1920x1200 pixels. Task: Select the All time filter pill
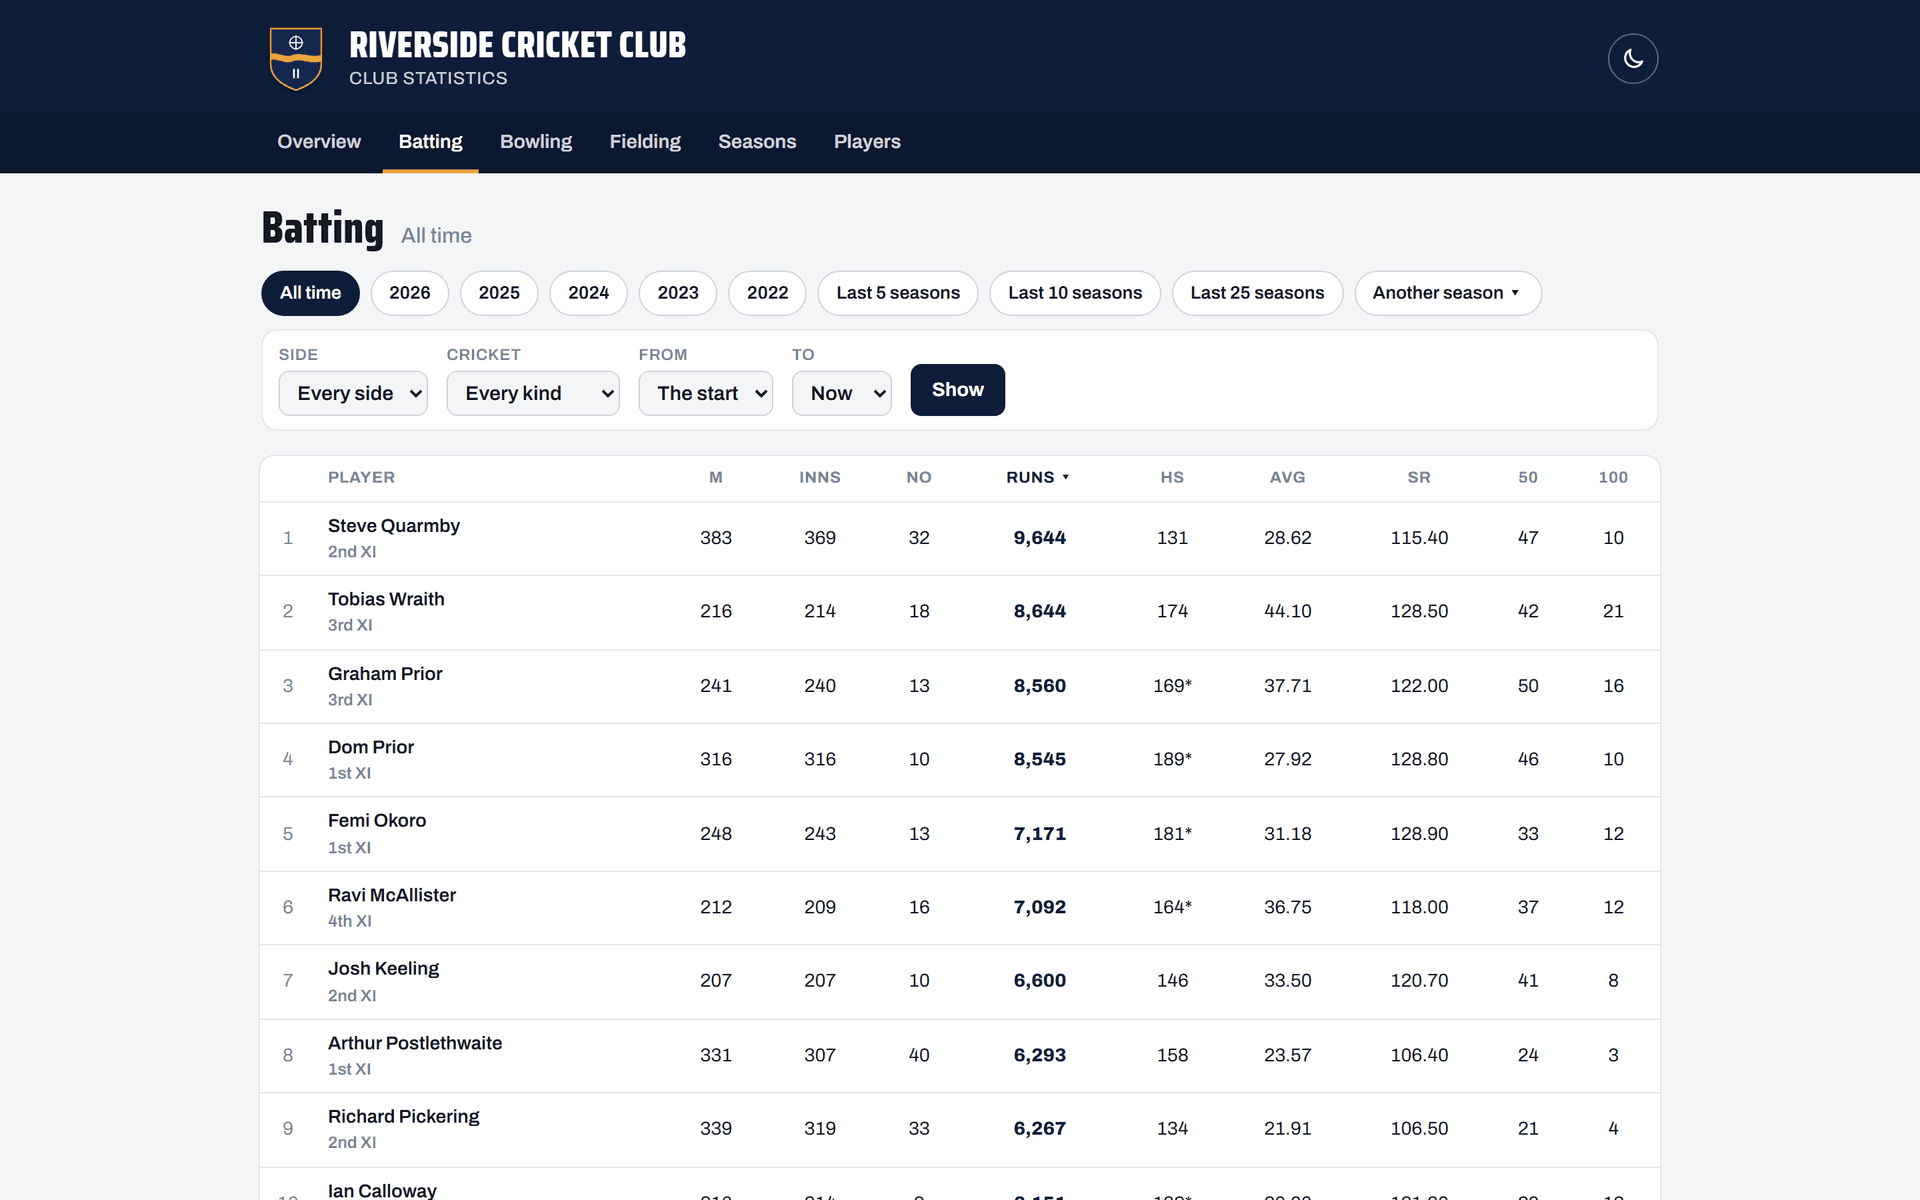[310, 293]
